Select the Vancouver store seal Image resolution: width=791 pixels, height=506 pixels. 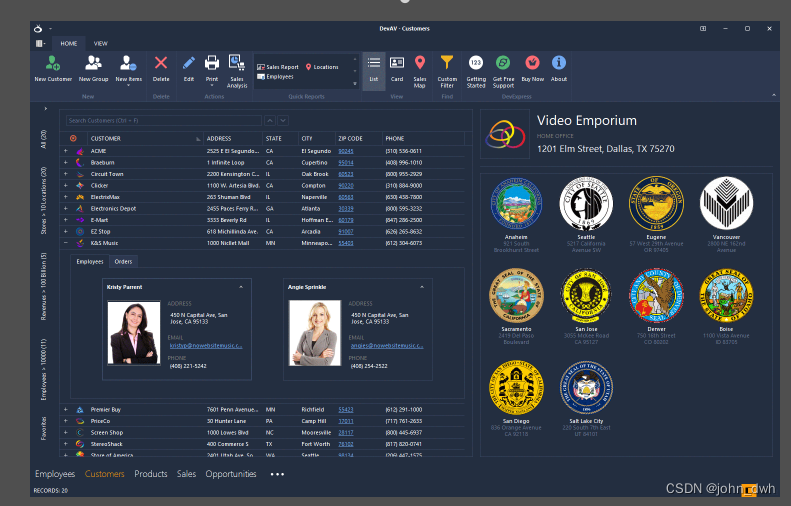726,203
